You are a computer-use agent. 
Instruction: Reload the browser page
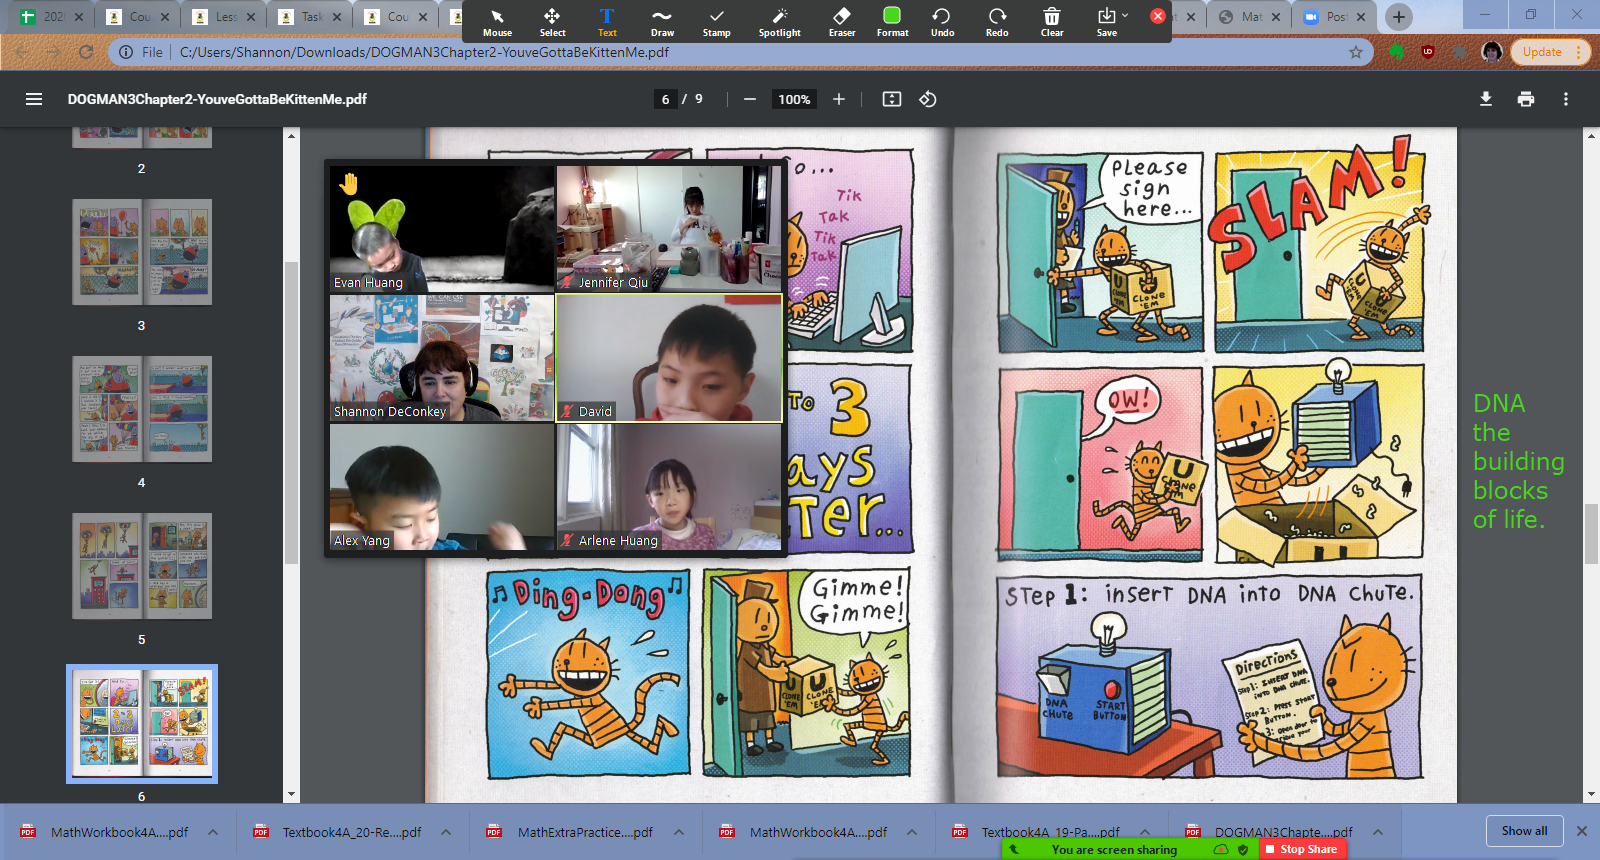86,52
